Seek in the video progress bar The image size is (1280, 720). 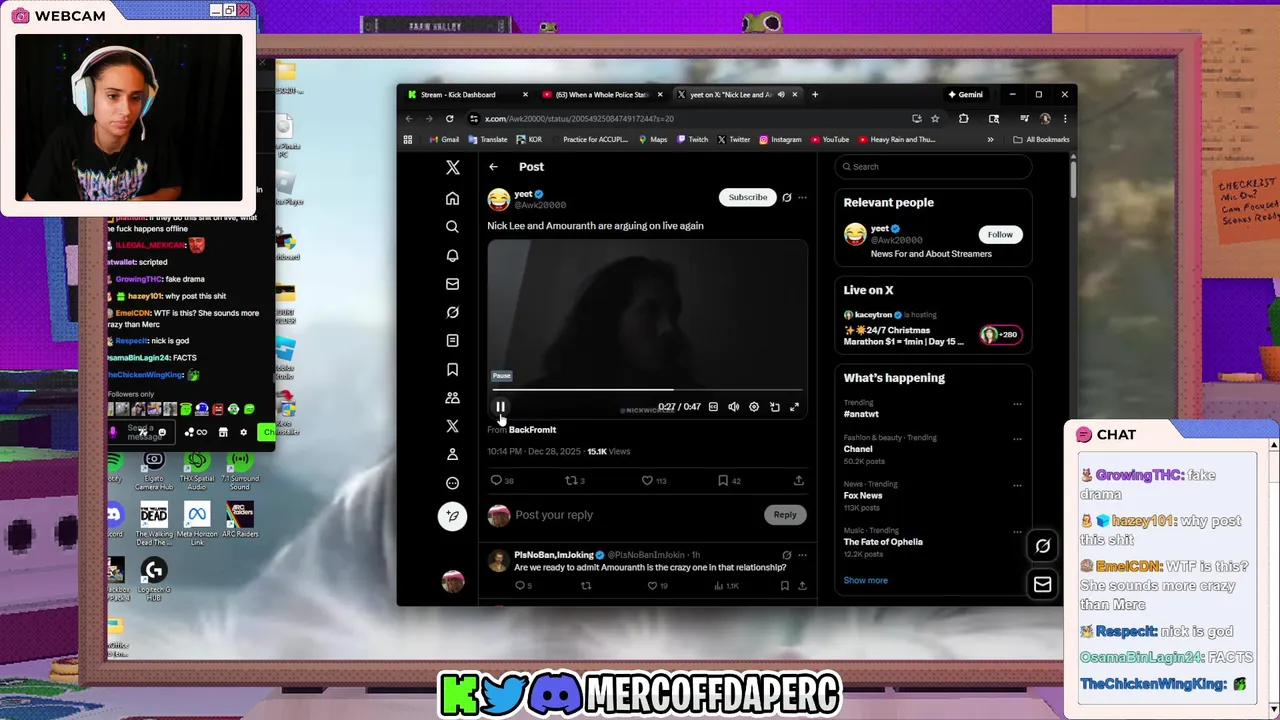[646, 390]
